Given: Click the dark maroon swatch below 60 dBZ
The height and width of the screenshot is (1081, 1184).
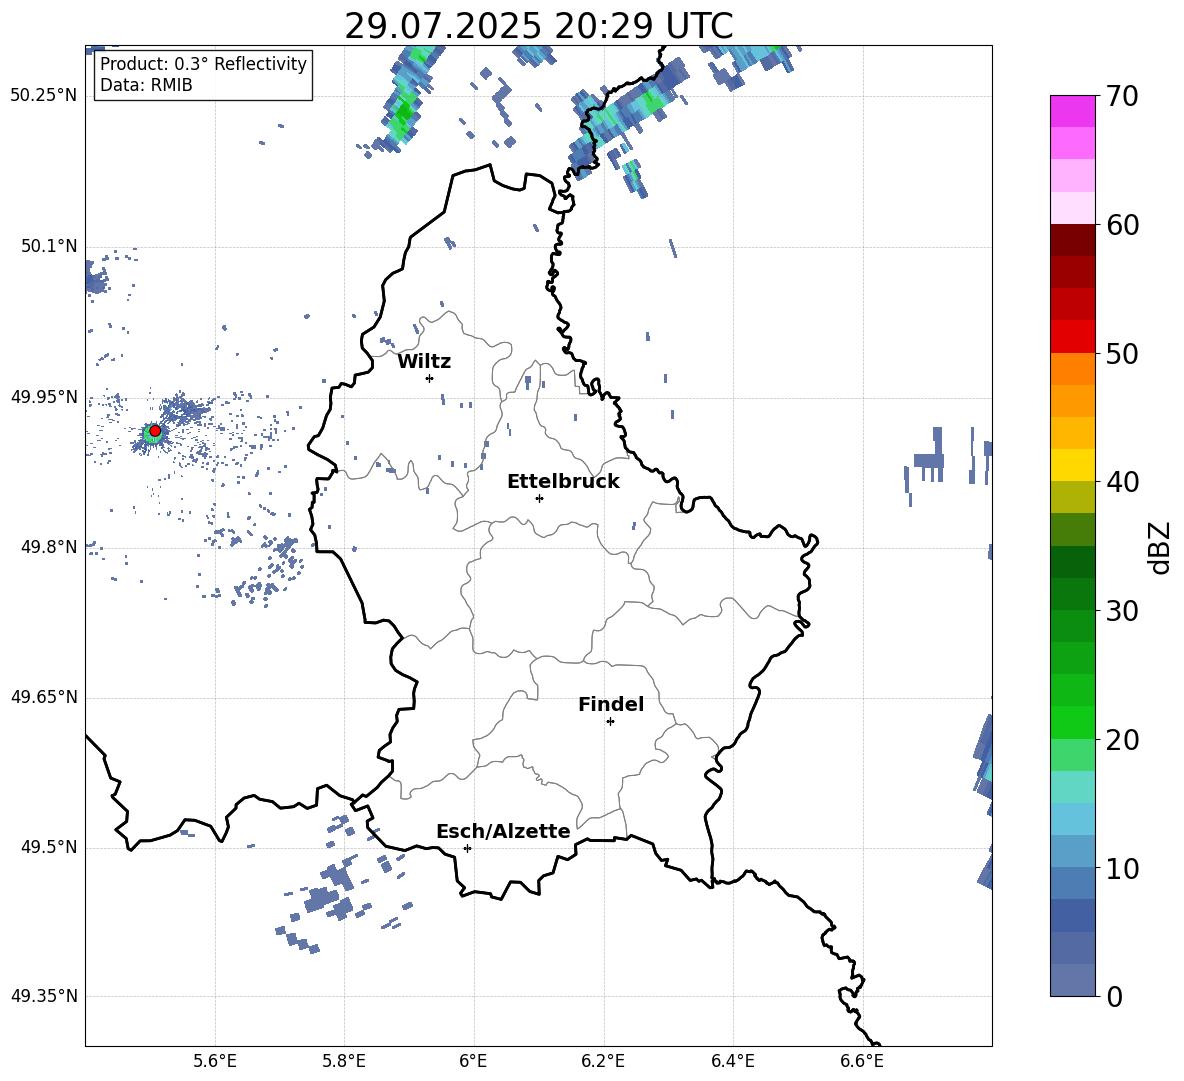Looking at the screenshot, I should (1072, 239).
